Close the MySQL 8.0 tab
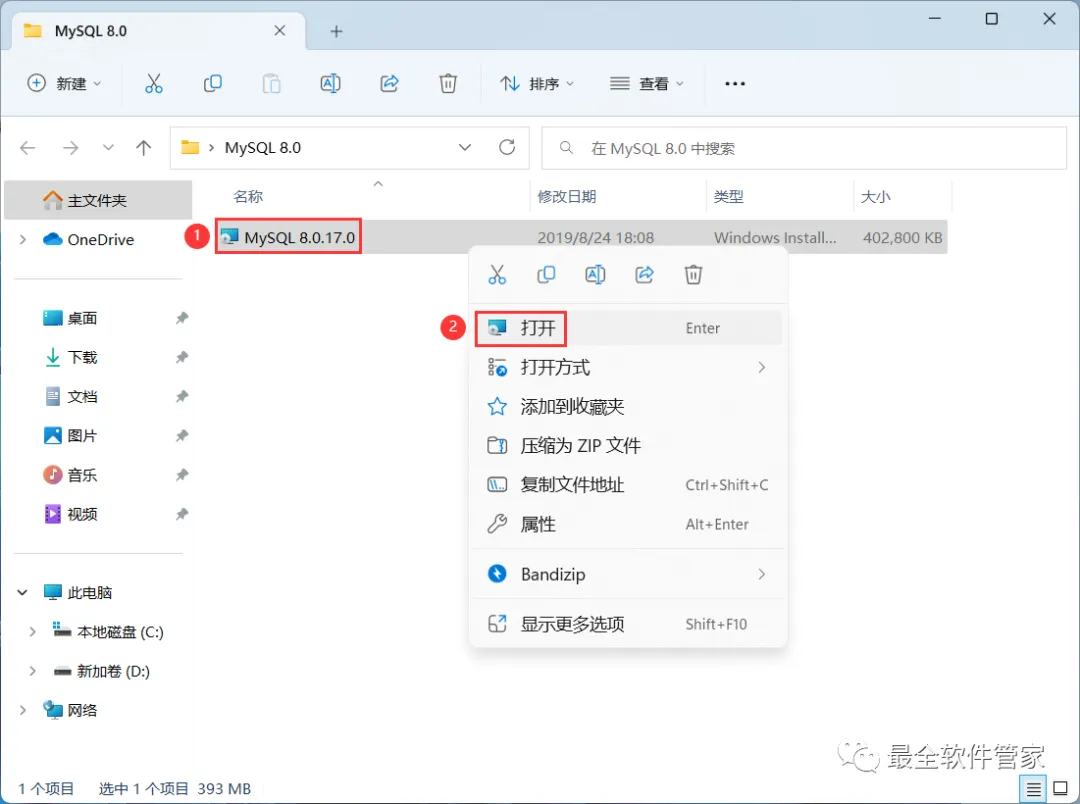 pos(280,30)
